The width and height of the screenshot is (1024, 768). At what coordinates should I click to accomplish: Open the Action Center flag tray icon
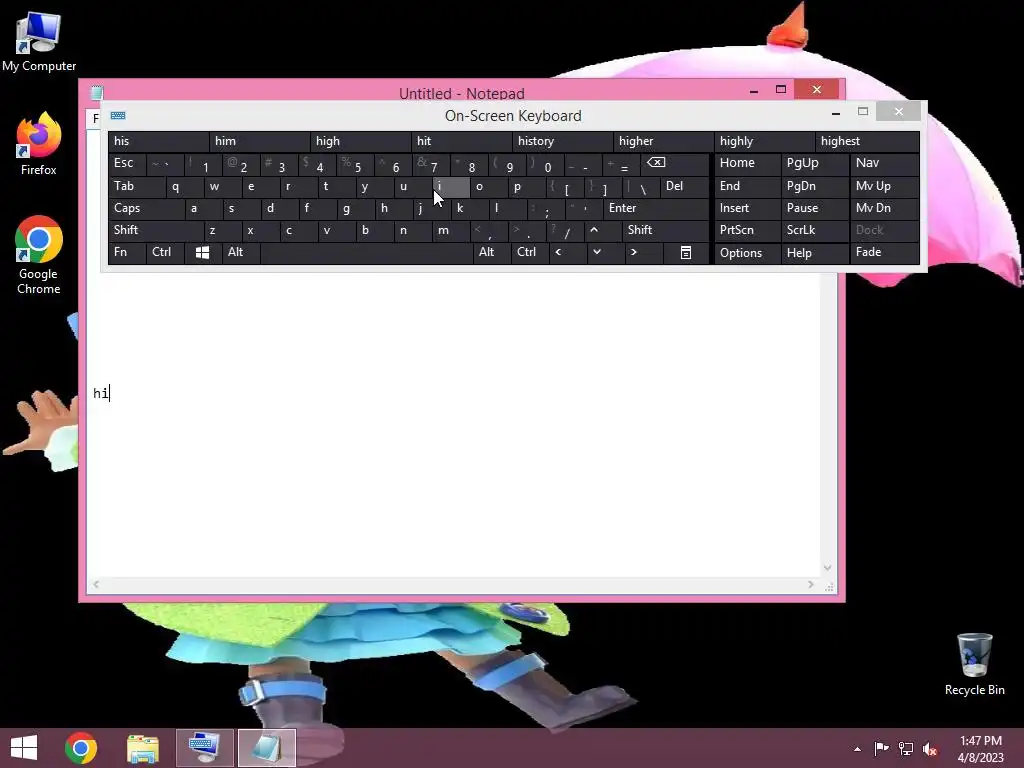pos(882,749)
